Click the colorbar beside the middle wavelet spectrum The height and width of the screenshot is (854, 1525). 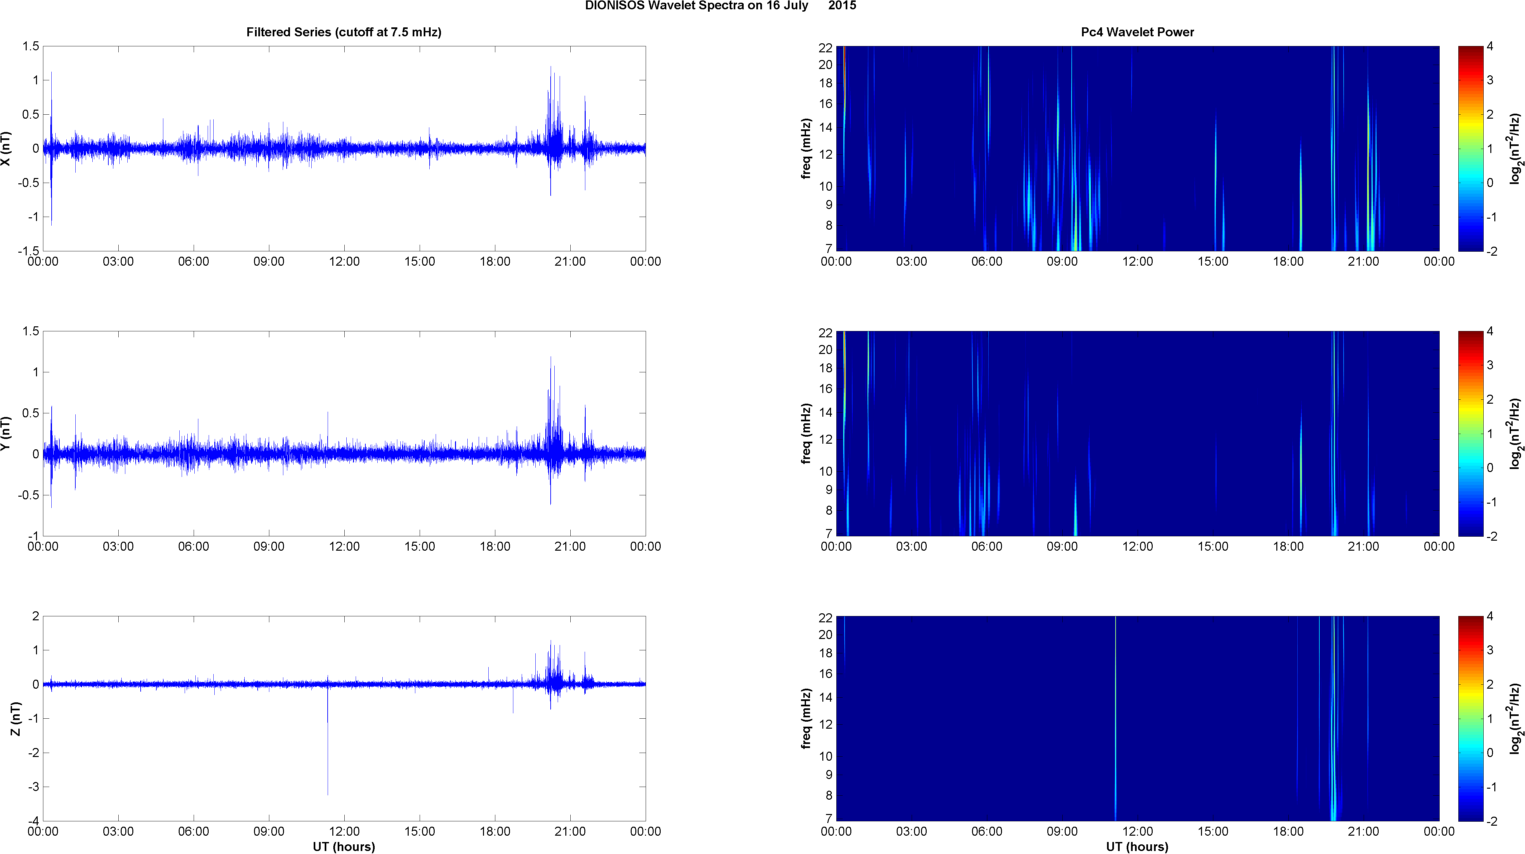coord(1470,433)
